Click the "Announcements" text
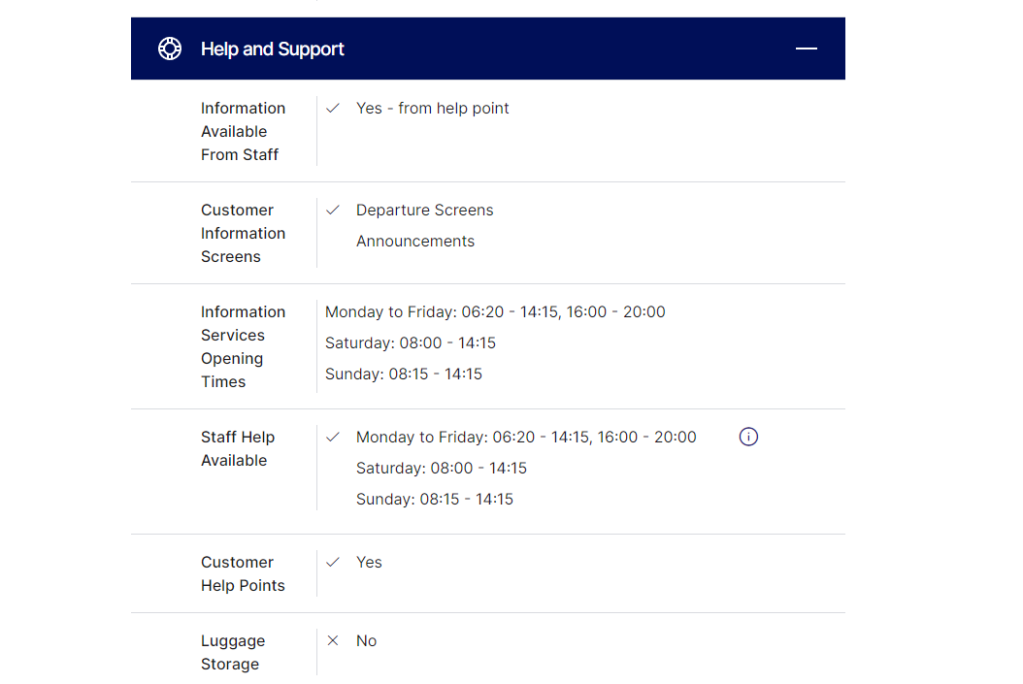1023x684 pixels. click(x=415, y=241)
